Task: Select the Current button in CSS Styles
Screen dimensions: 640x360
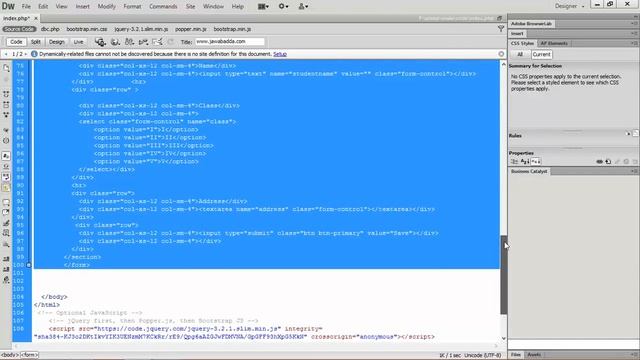Action: (542, 54)
